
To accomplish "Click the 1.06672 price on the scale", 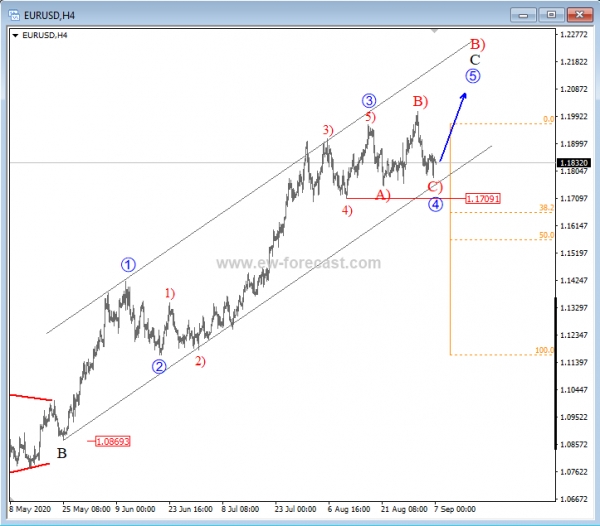I will 574,499.
